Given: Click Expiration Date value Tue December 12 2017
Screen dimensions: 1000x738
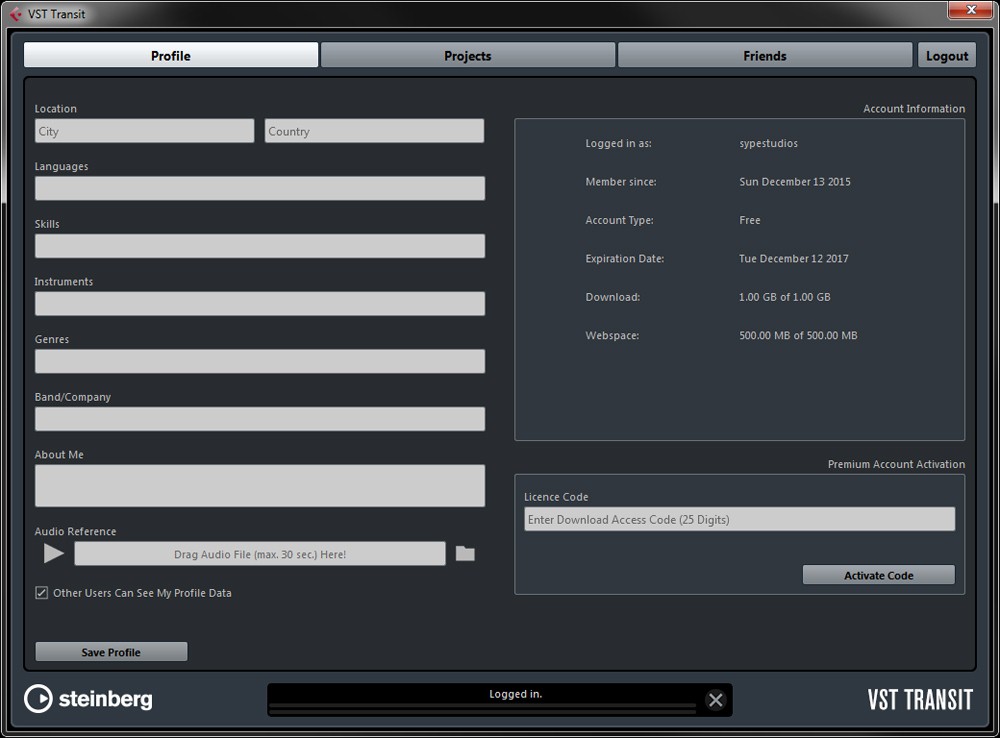Looking at the screenshot, I should (x=793, y=258).
